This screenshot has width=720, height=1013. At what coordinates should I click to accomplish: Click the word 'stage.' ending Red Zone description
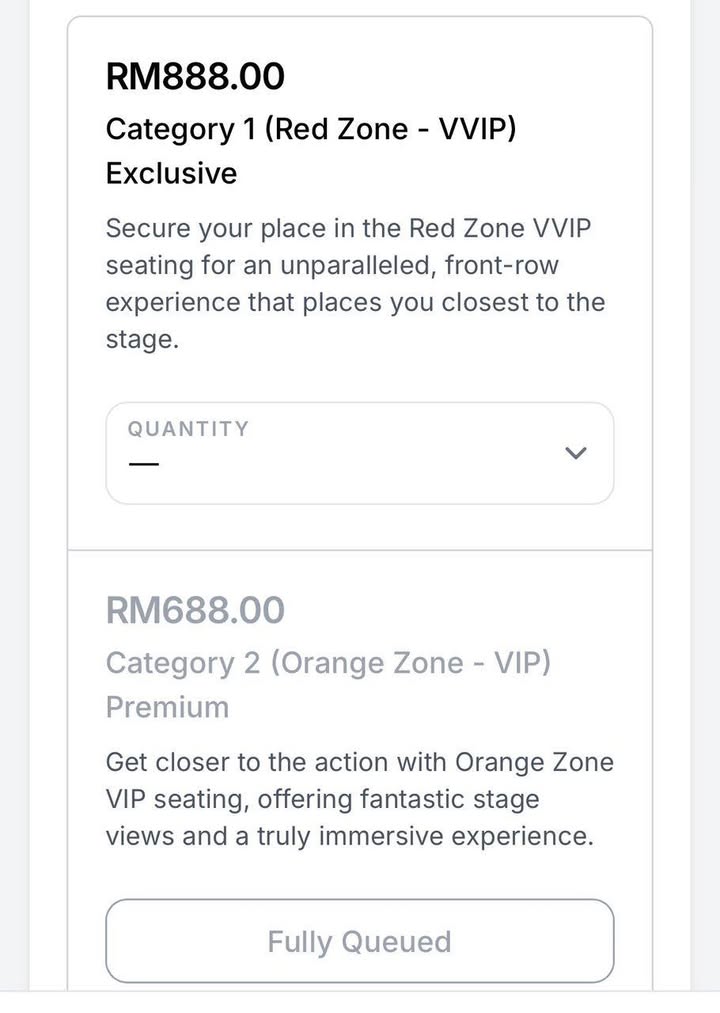(x=142, y=339)
